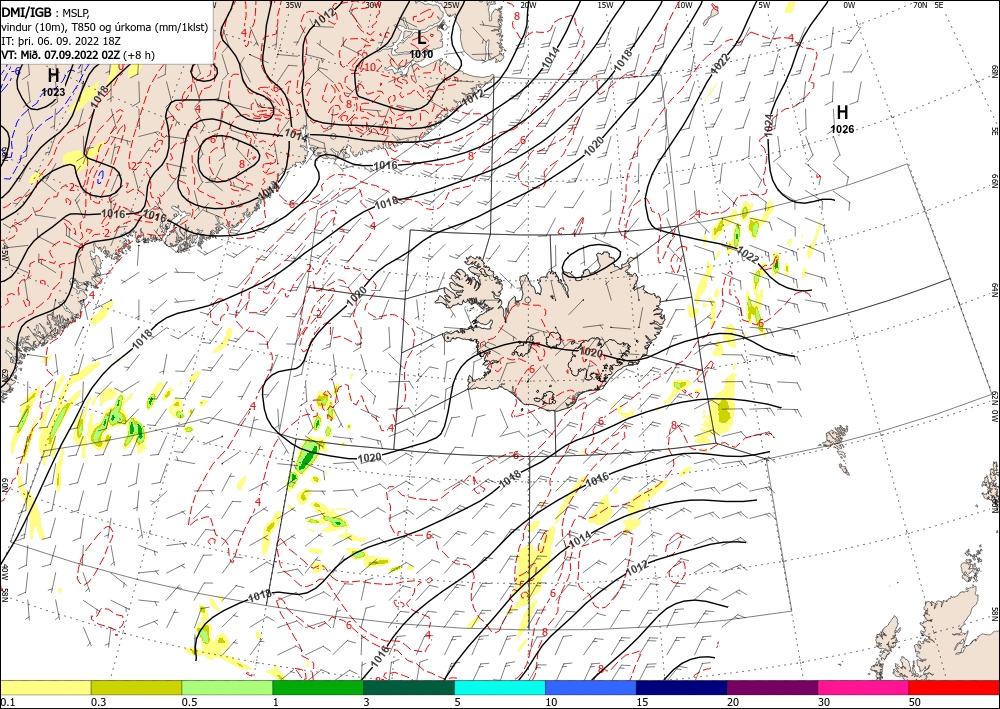
Task: Click the "(+8 h)" forecast offset text
Action: click(138, 55)
